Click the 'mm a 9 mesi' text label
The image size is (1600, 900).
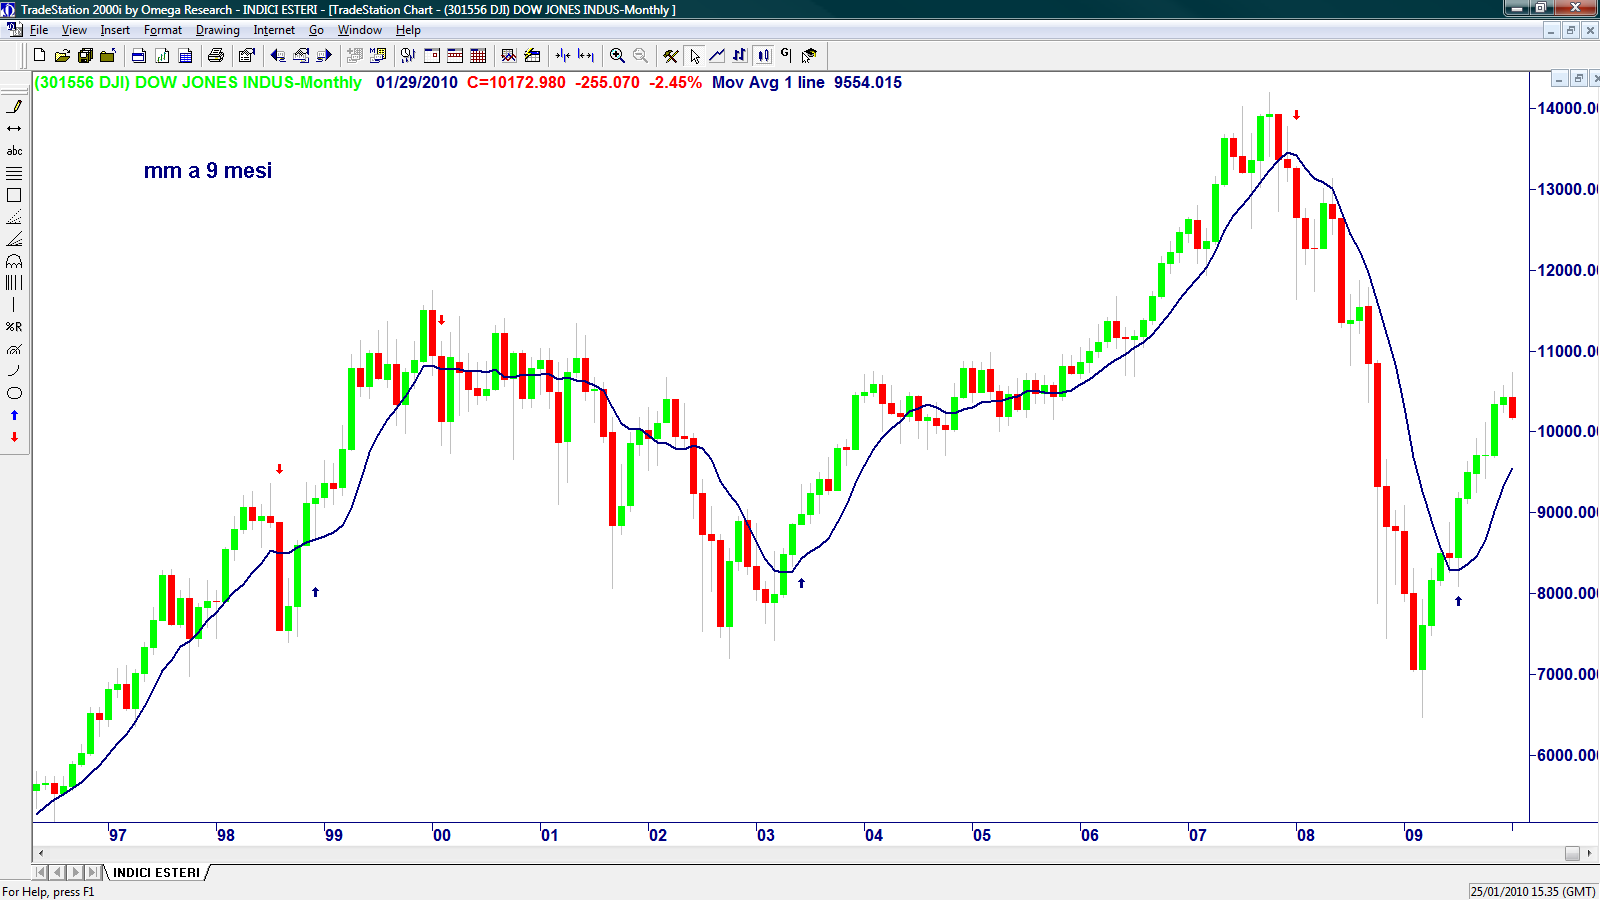[x=208, y=171]
